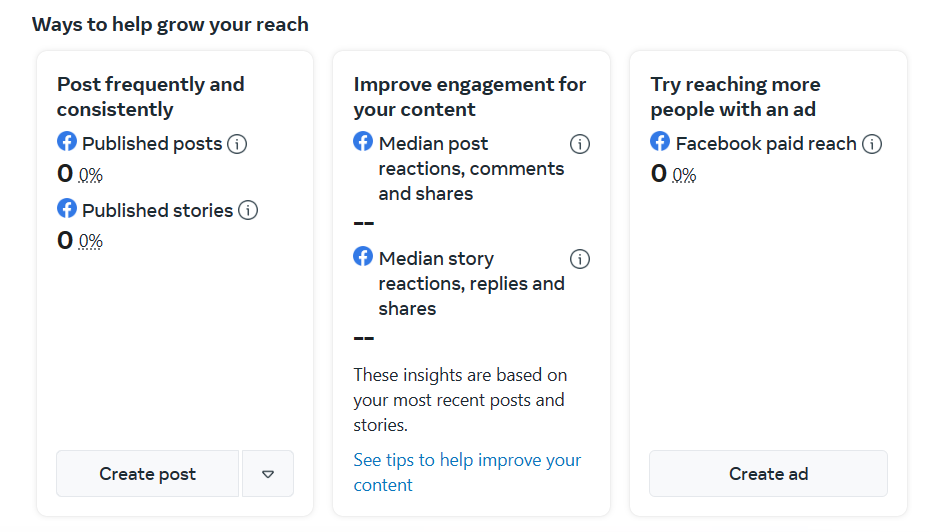Click info icon beside Published posts
This screenshot has height=532, width=929.
pos(237,144)
